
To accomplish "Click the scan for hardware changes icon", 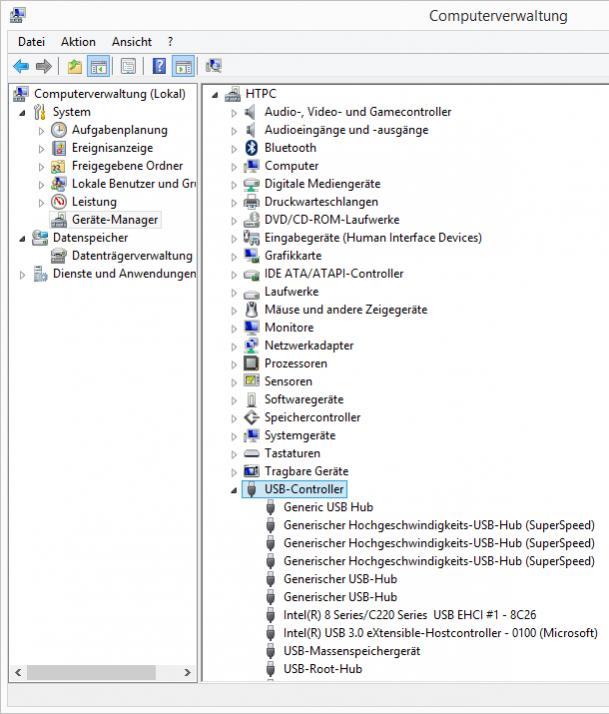I will tap(213, 66).
